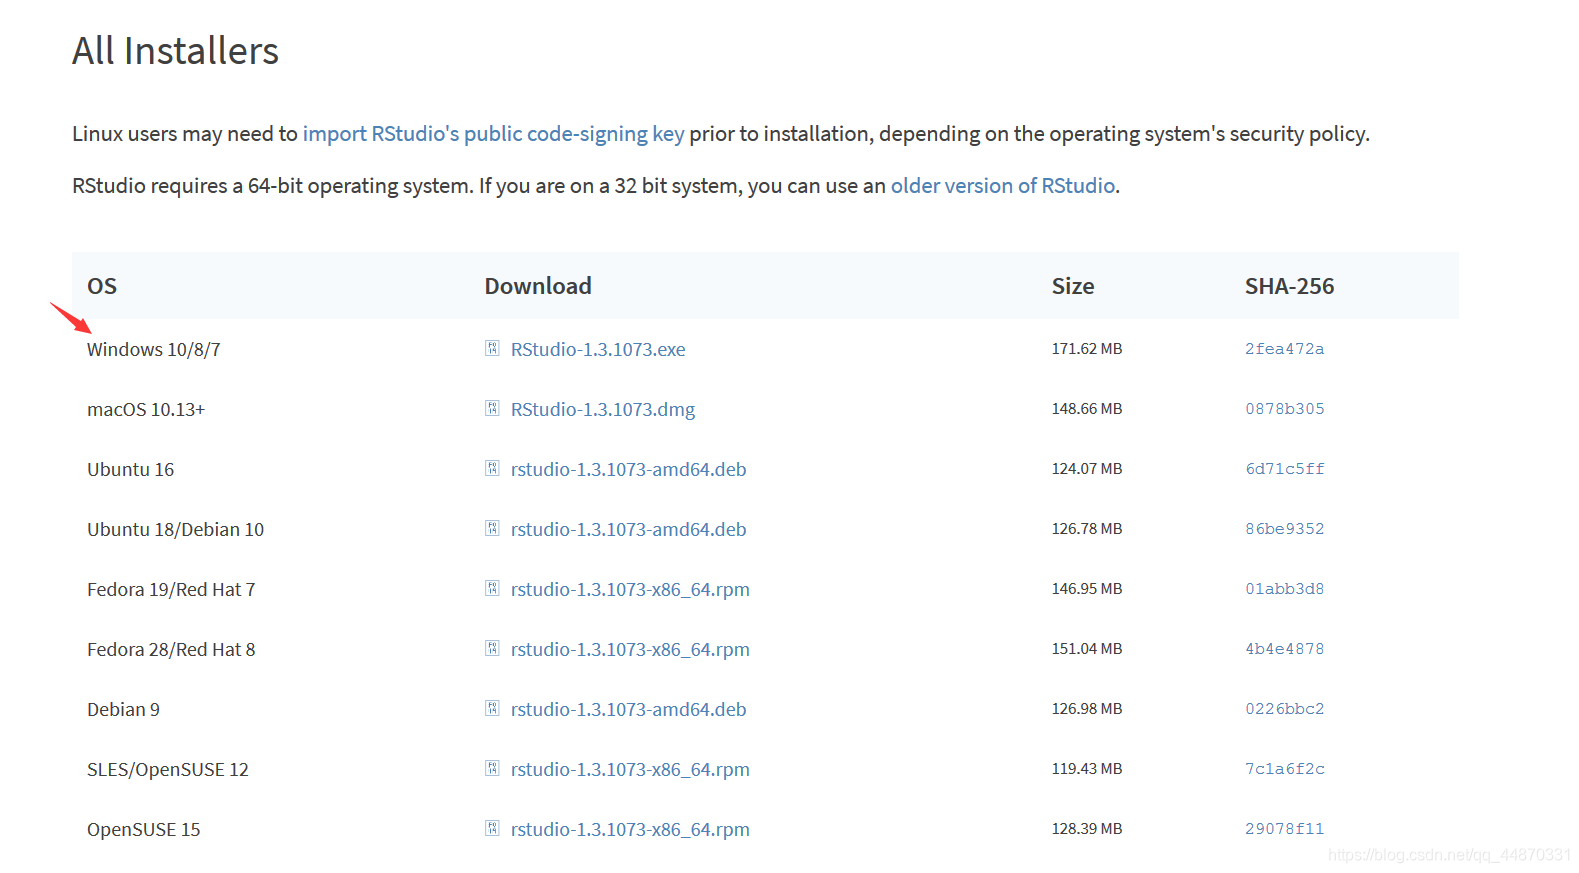
Task: Click the file icon in the Ubuntu 18/Debian 10 row
Action: coord(492,528)
